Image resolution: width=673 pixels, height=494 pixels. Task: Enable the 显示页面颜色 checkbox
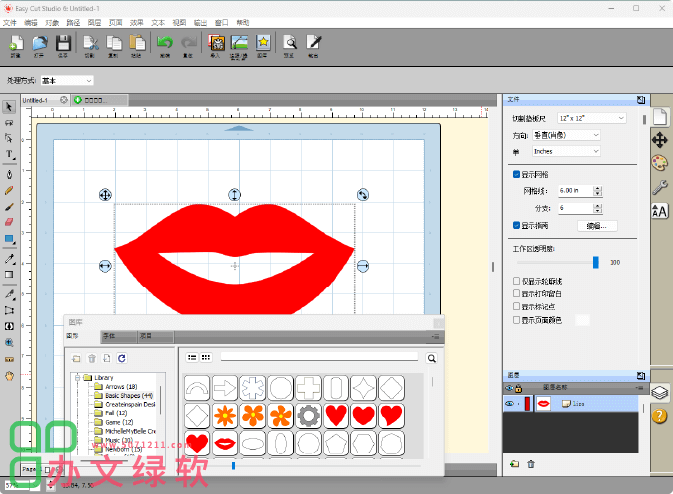point(517,320)
